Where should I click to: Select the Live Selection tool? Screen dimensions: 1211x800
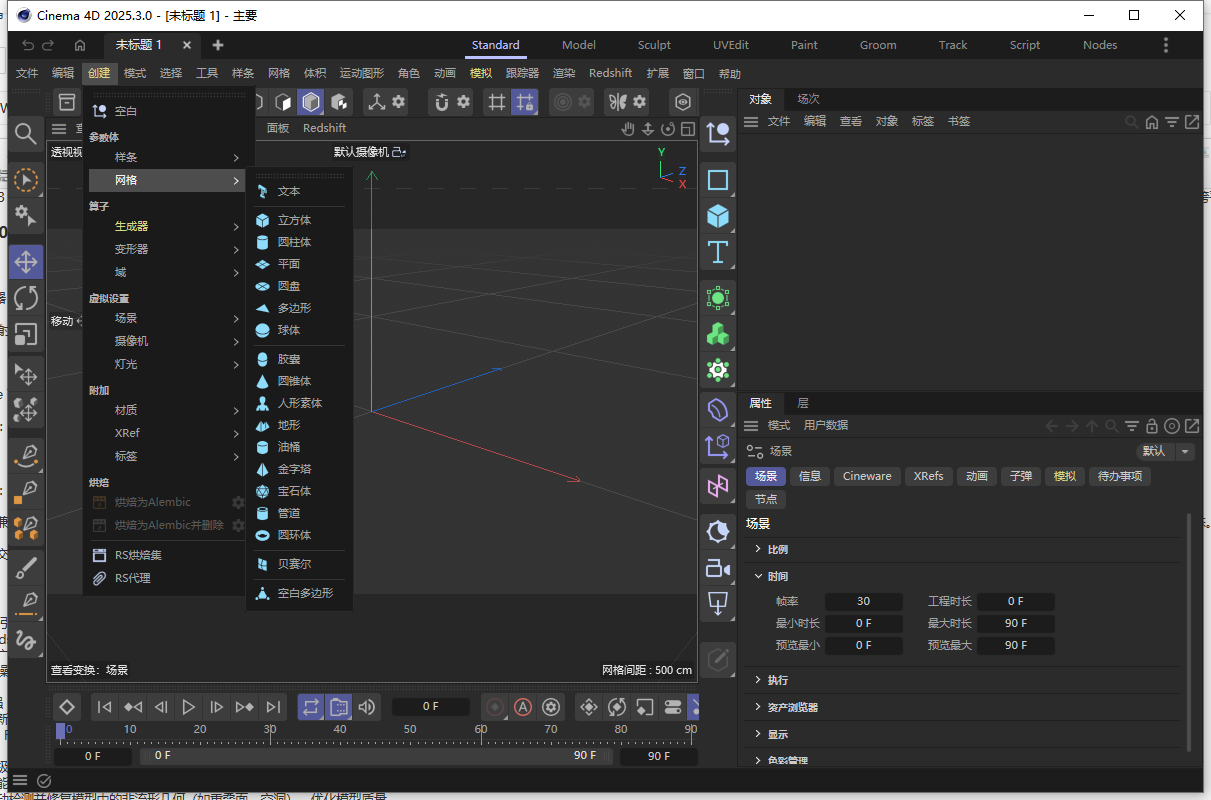(26, 180)
